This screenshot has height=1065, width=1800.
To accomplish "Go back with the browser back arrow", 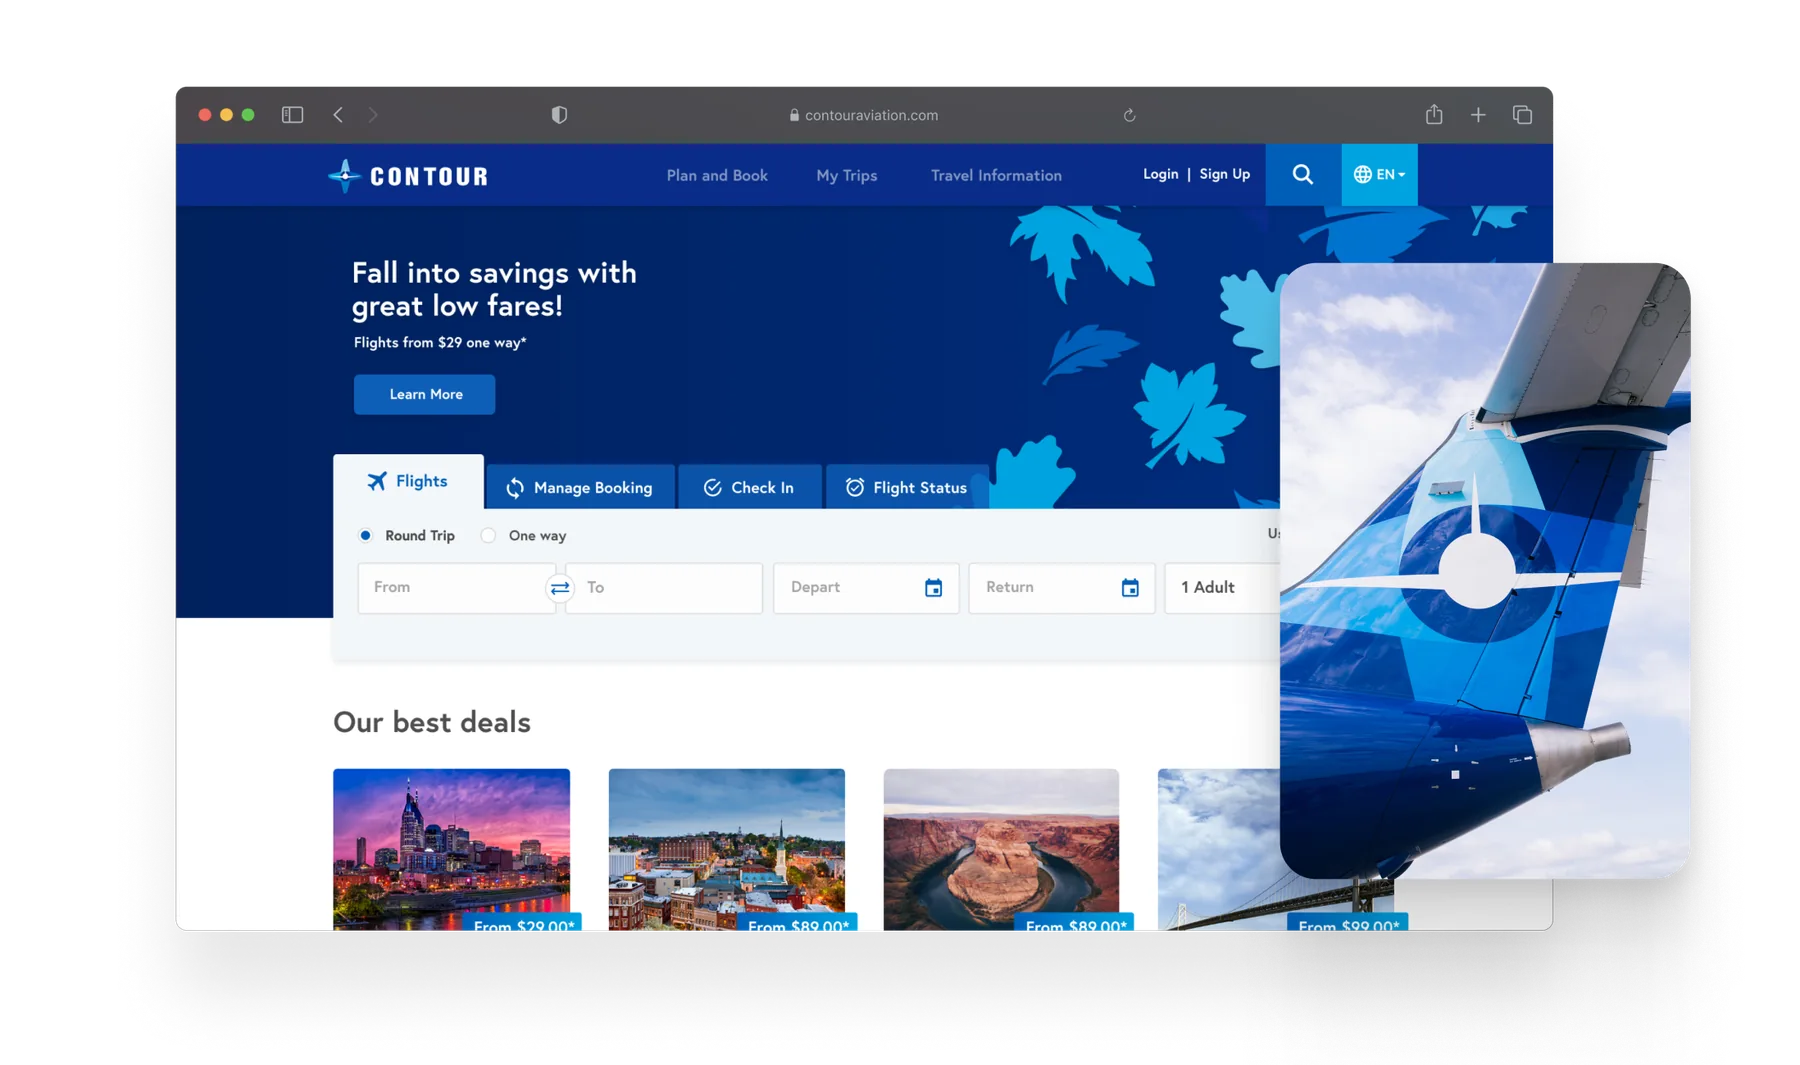I will 338,115.
